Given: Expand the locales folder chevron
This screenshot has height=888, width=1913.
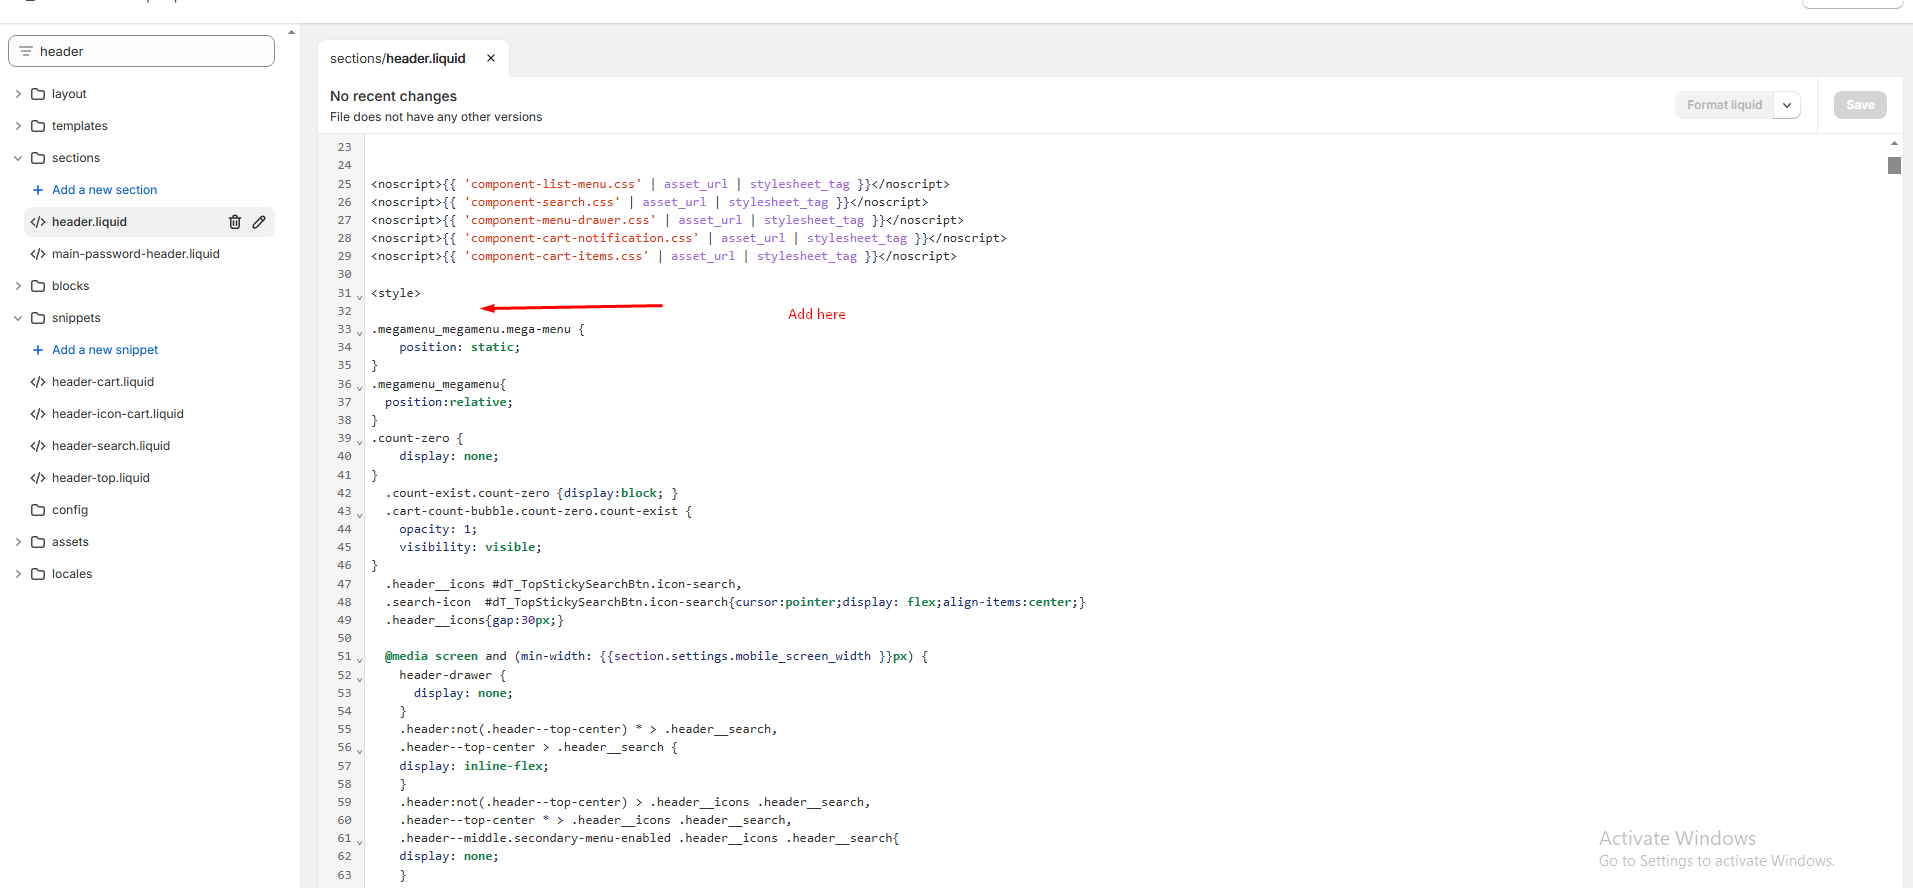Looking at the screenshot, I should pyautogui.click(x=18, y=574).
